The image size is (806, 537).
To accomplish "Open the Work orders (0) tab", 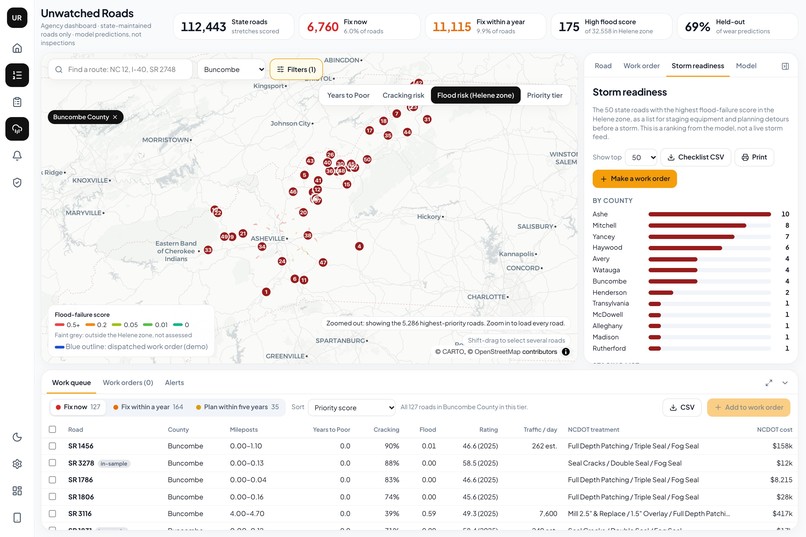I will click(x=128, y=383).
